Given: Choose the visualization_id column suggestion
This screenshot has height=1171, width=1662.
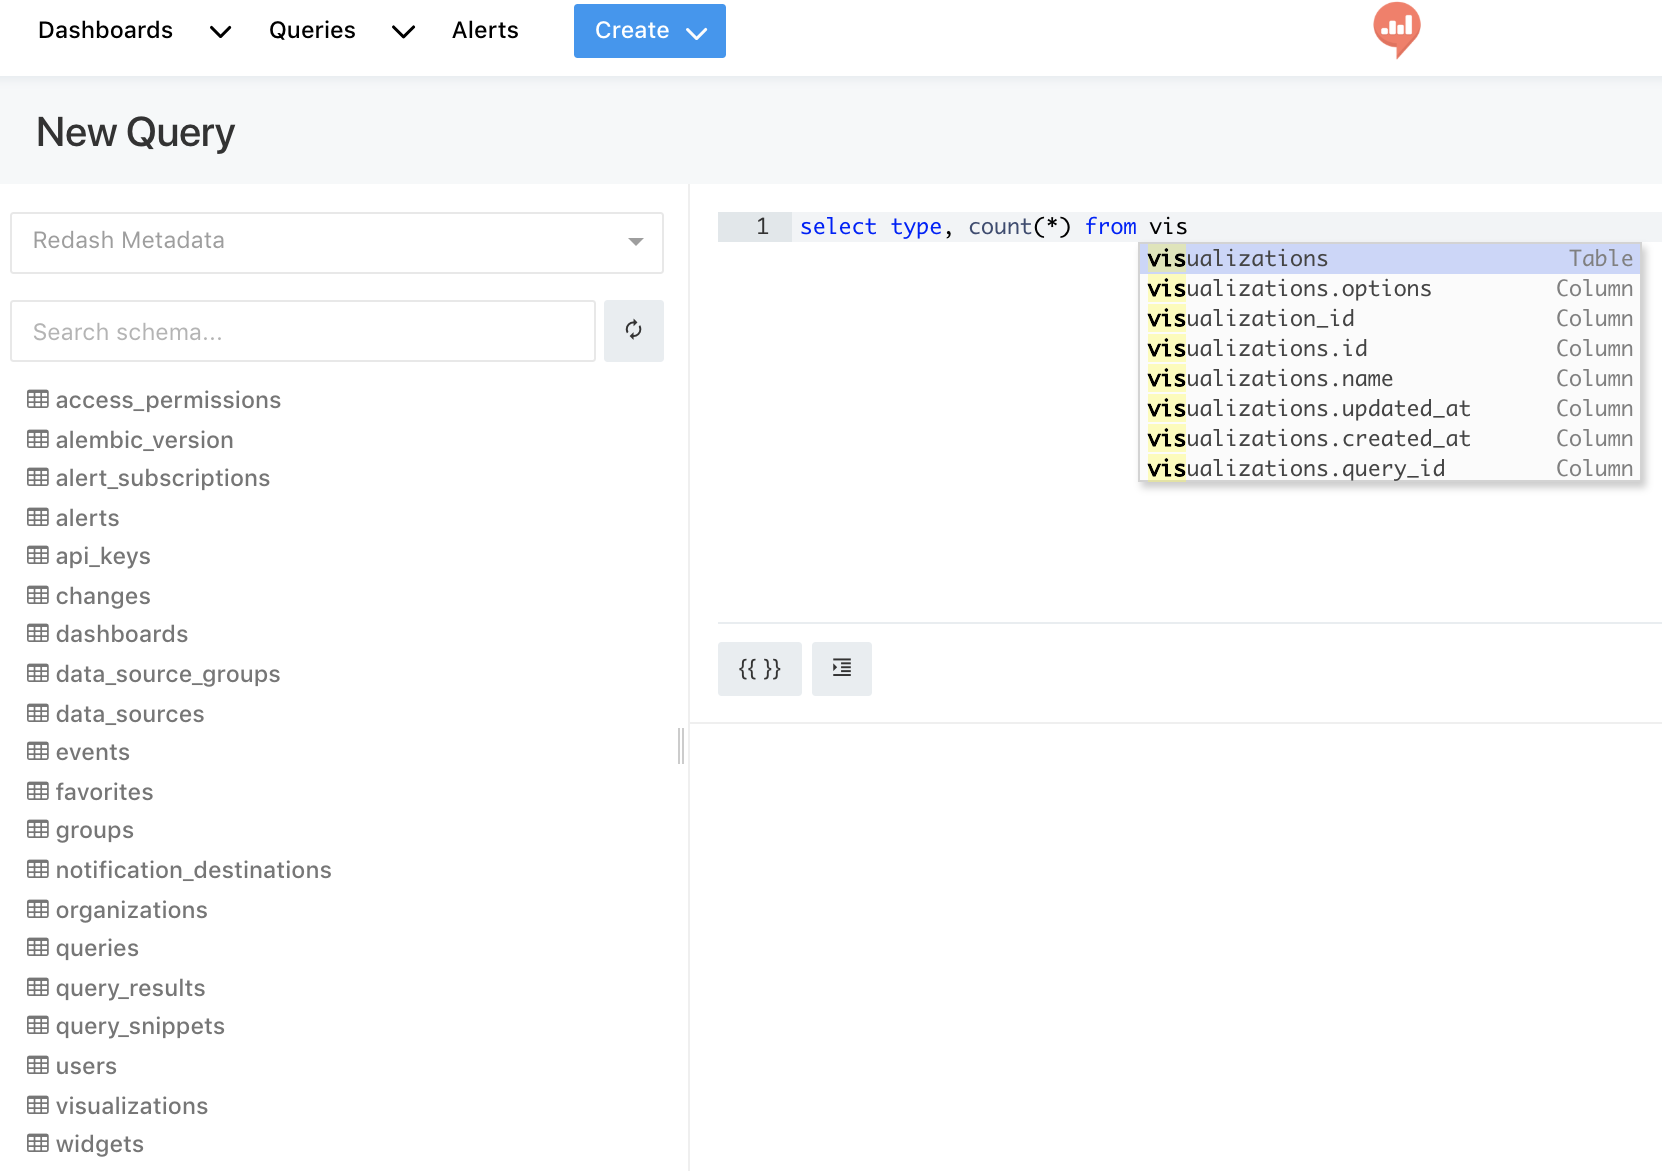Looking at the screenshot, I should (x=1390, y=318).
